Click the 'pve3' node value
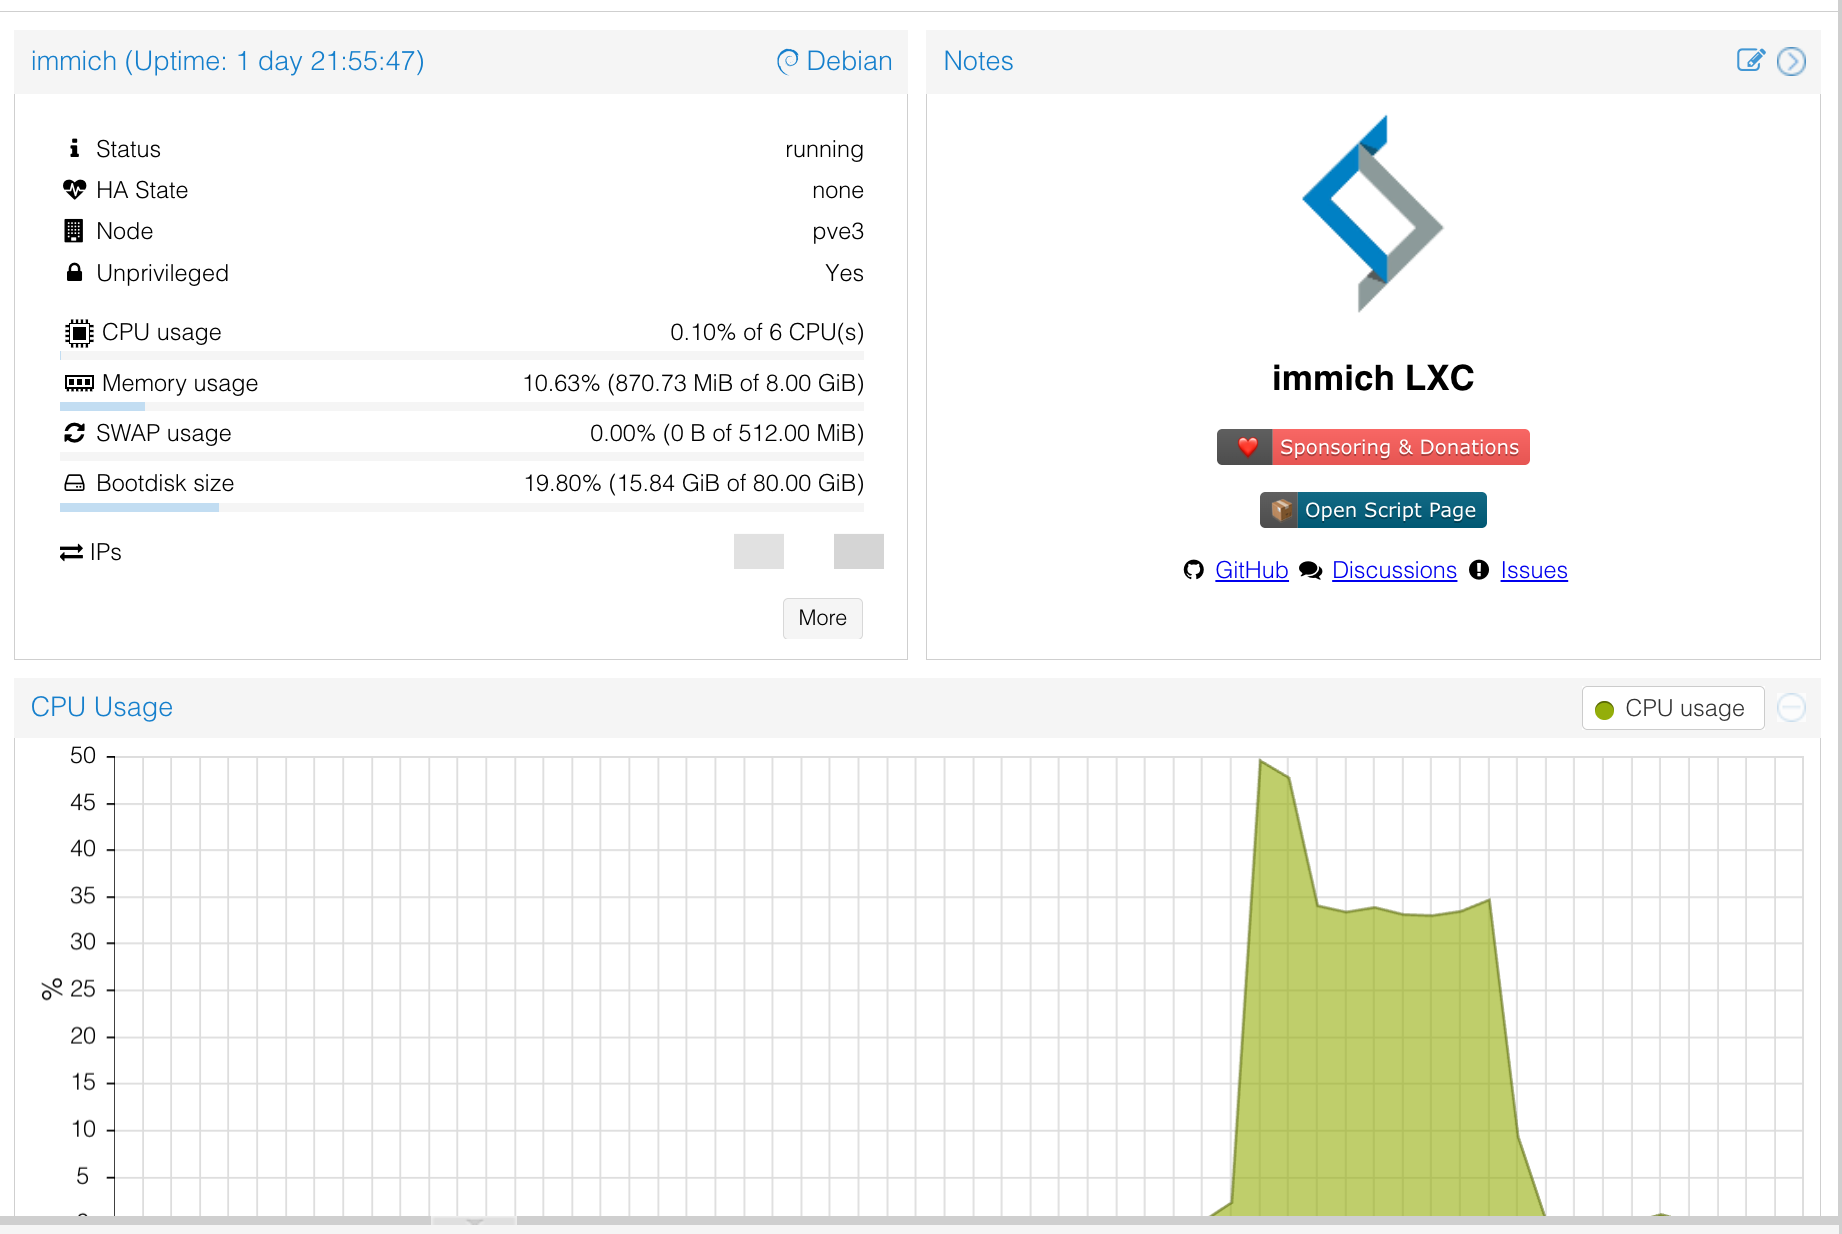This screenshot has height=1234, width=1842. point(837,231)
